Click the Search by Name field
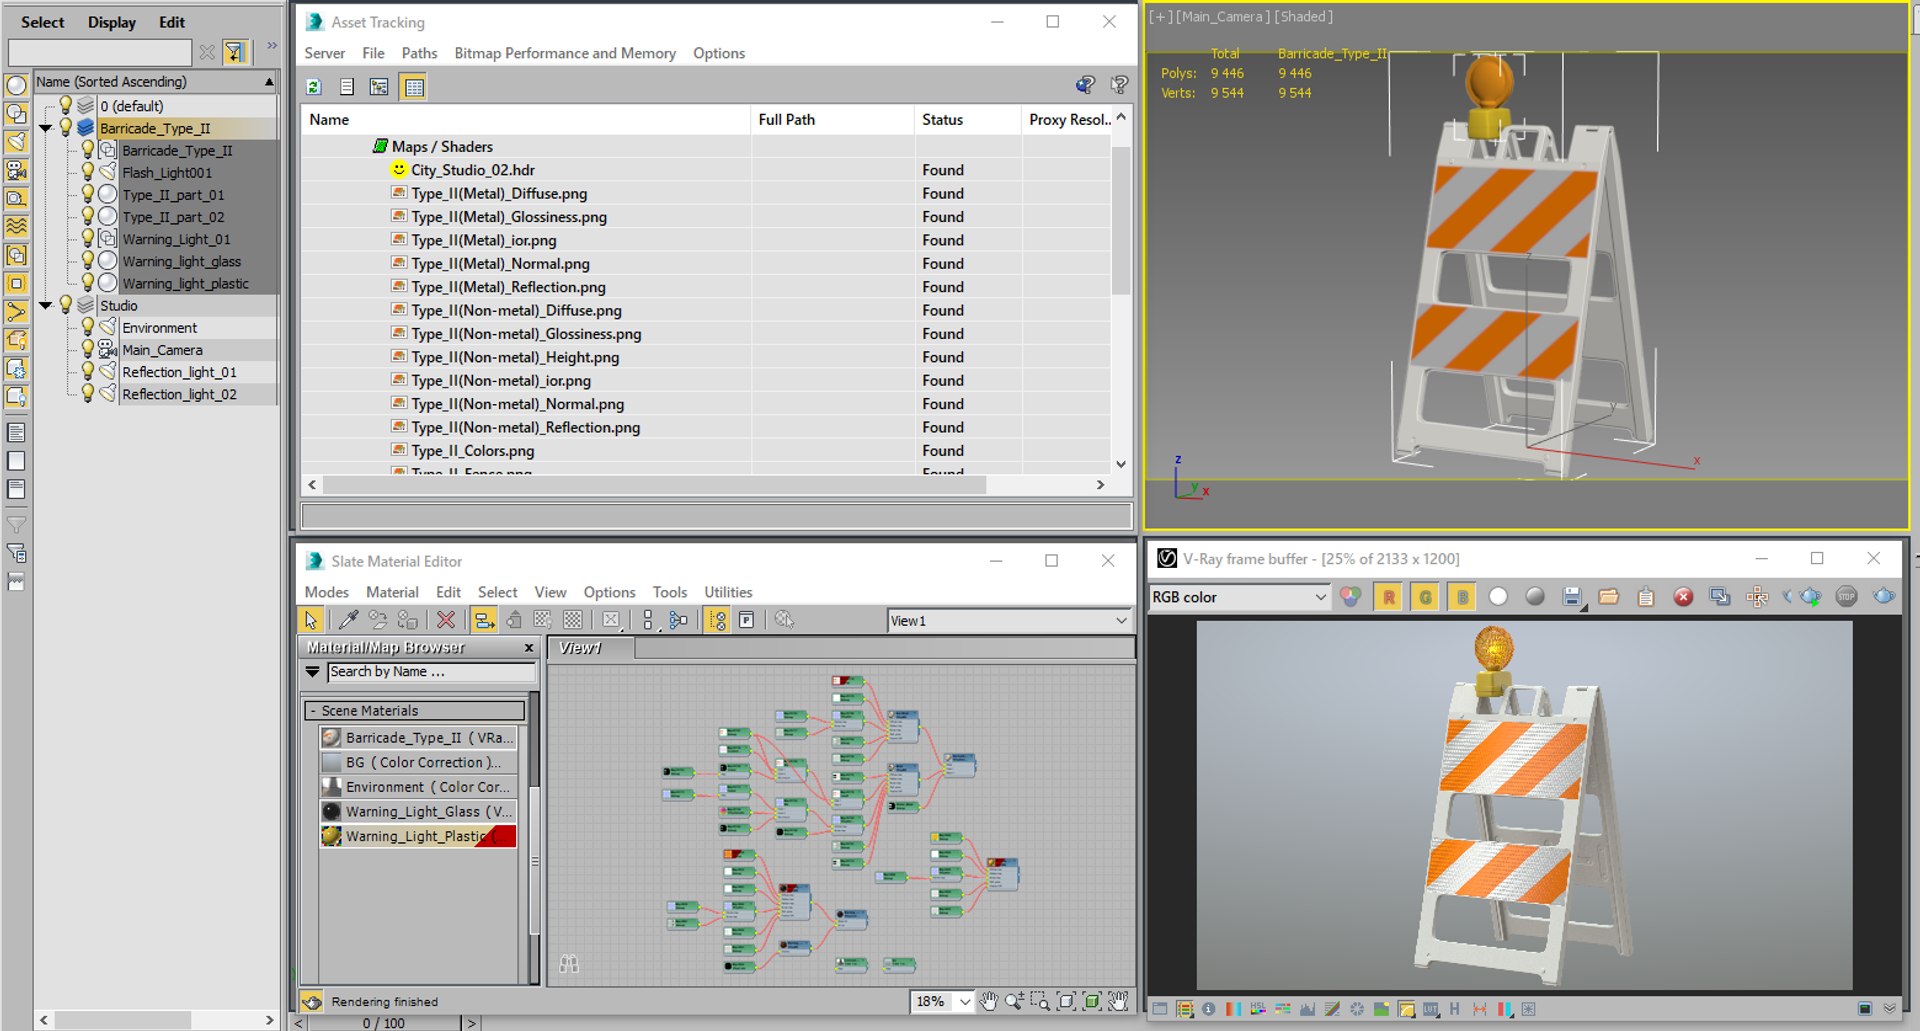The image size is (1920, 1031). pyautogui.click(x=431, y=672)
